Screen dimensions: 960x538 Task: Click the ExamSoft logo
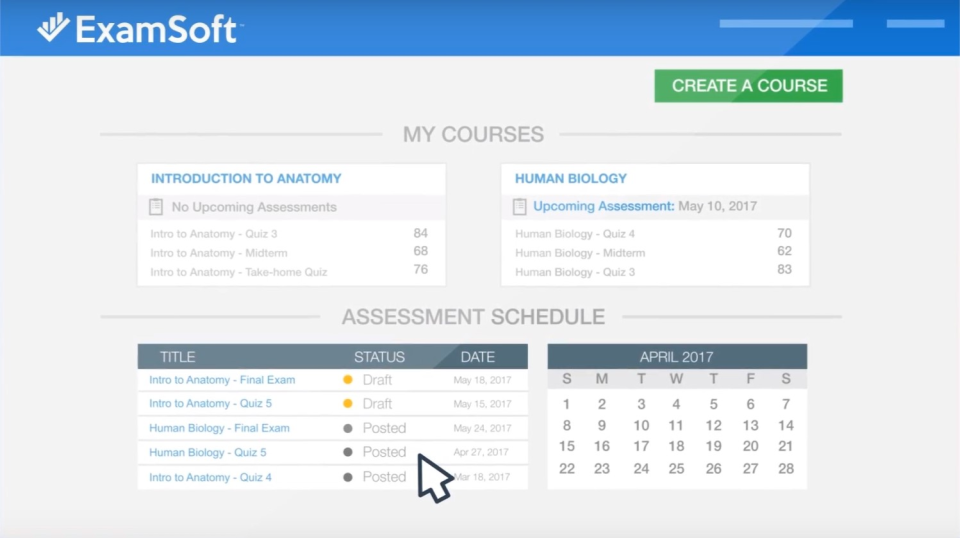click(x=140, y=29)
